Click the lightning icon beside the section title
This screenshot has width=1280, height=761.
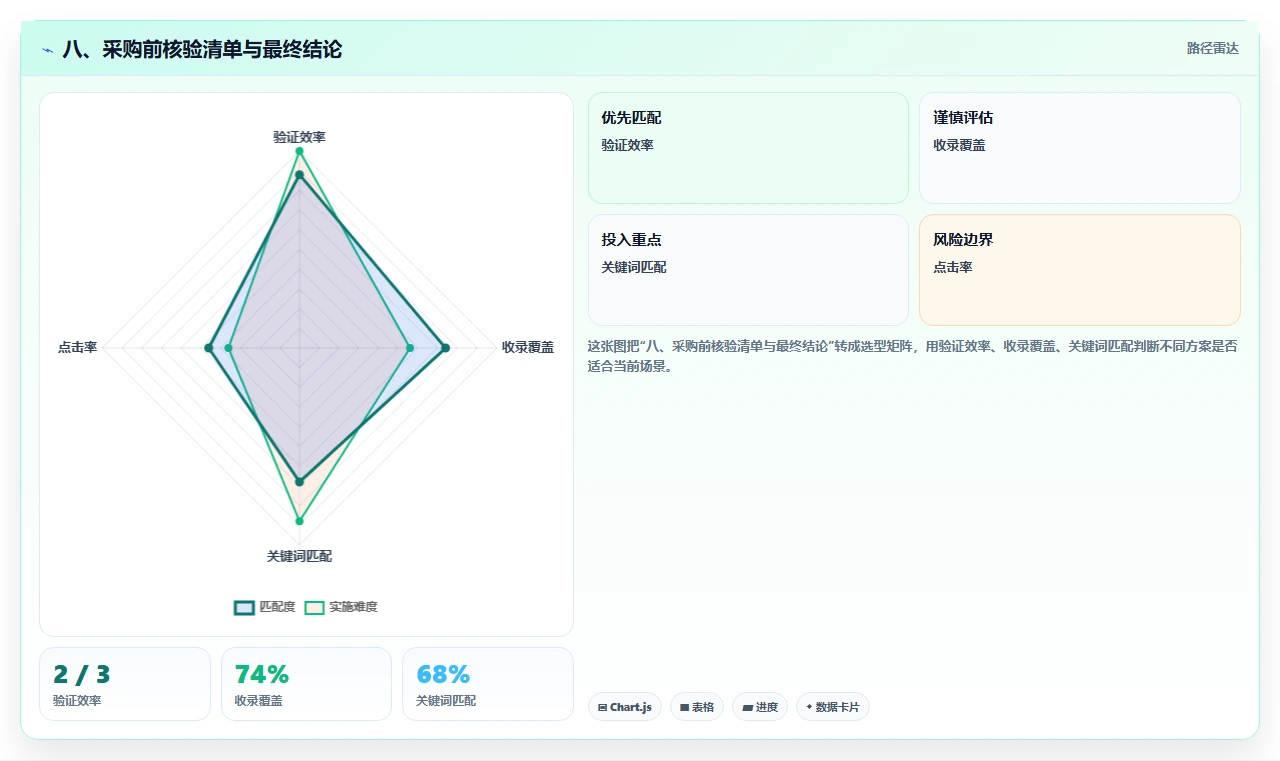[x=48, y=49]
